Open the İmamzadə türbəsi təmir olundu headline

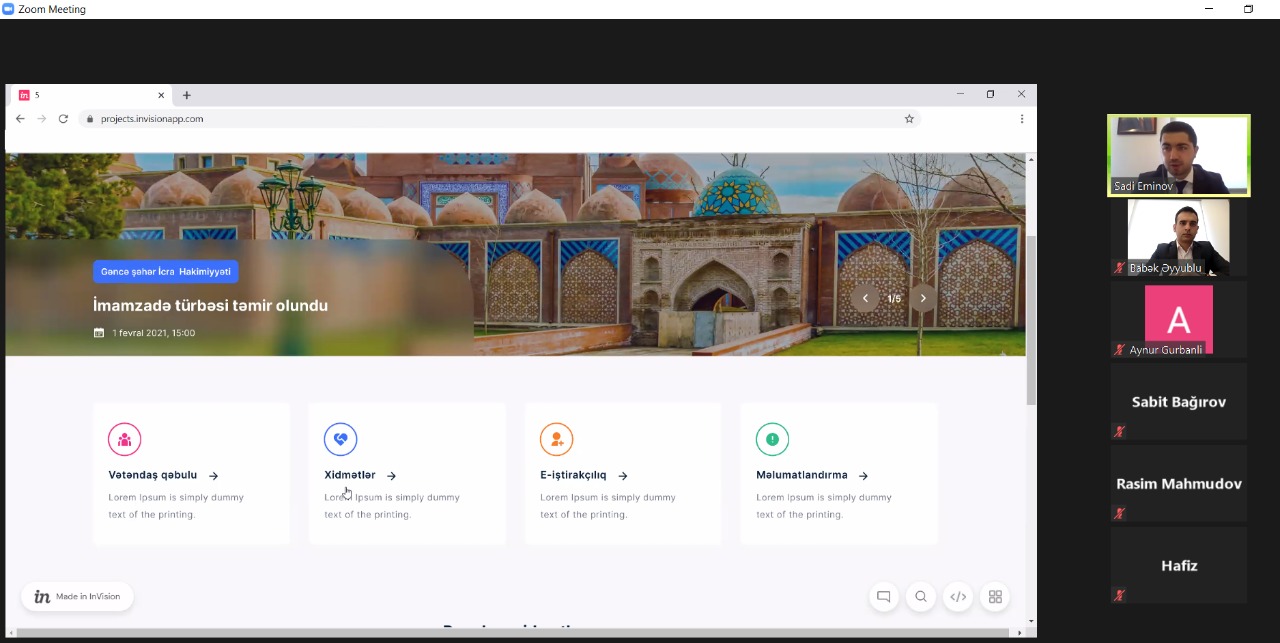(210, 305)
